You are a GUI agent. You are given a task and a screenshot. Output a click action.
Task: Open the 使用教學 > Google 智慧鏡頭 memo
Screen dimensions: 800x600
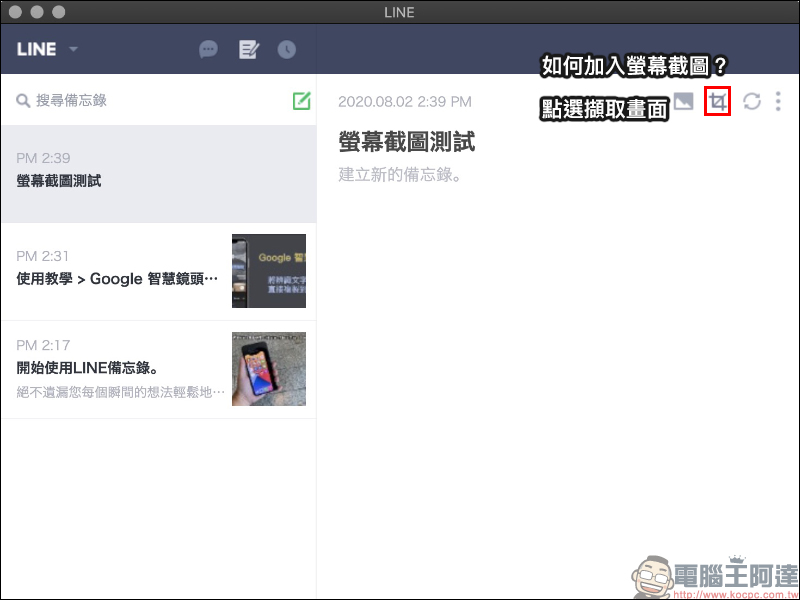coord(159,271)
